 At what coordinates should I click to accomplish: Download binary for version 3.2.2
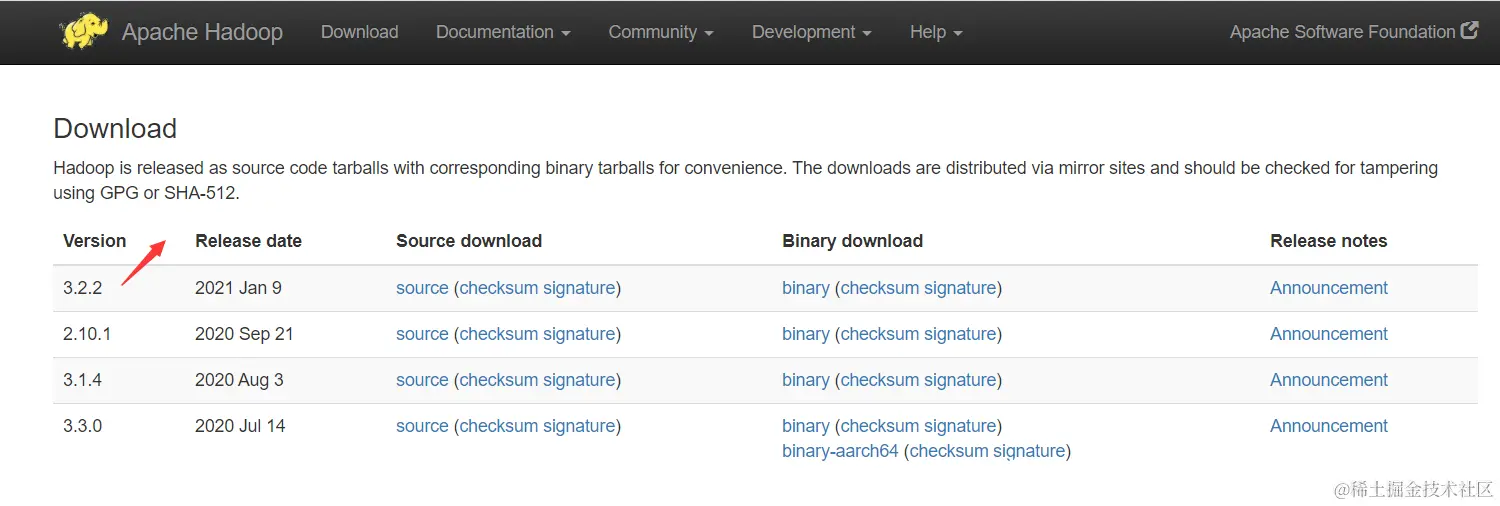[806, 288]
